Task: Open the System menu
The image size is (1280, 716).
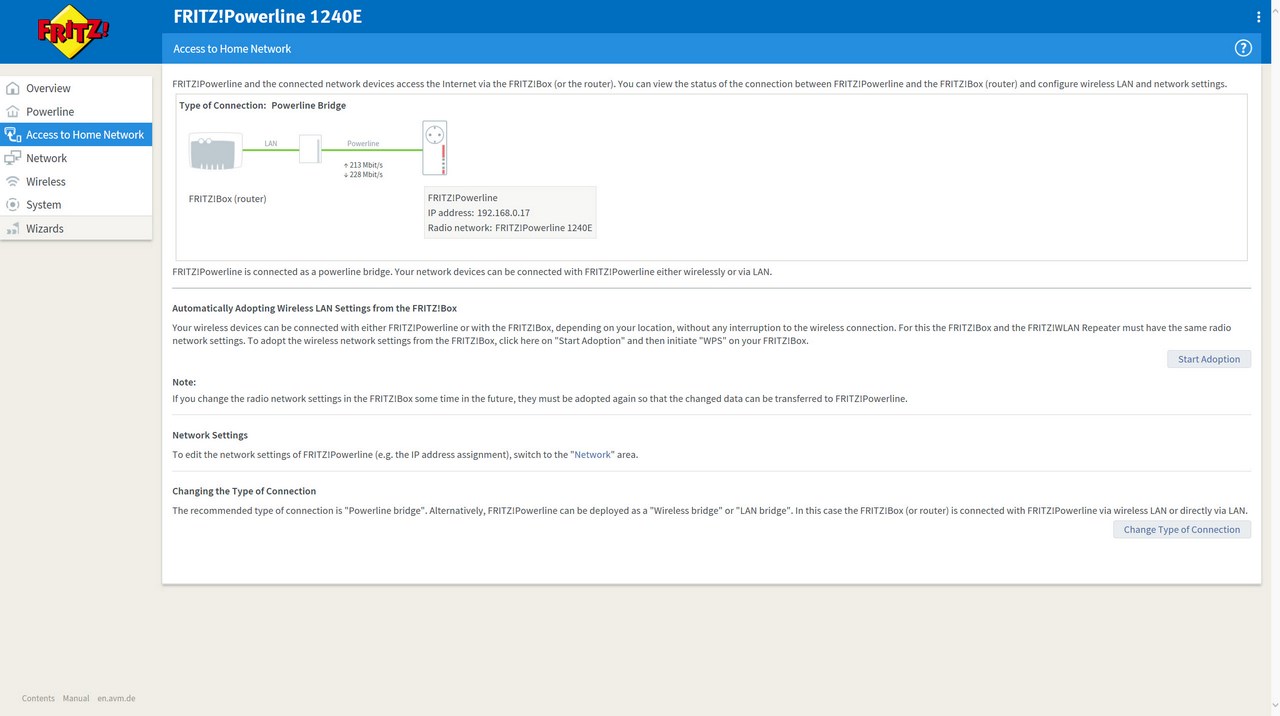Action: coord(76,204)
